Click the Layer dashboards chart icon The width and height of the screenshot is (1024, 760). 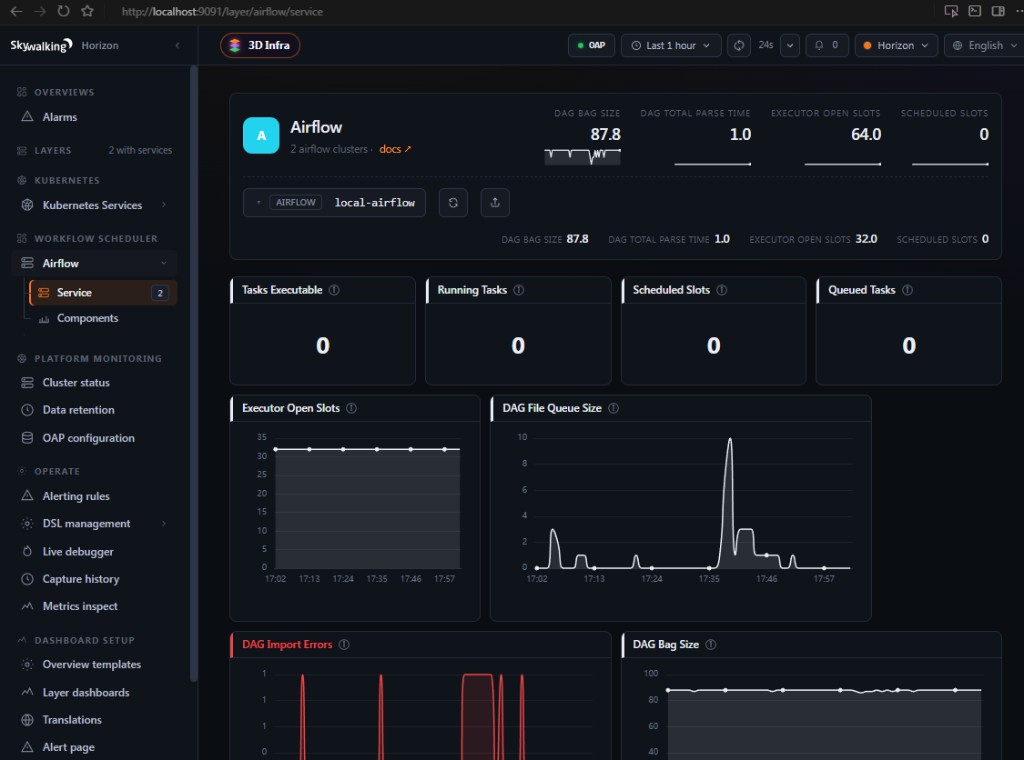(x=27, y=692)
